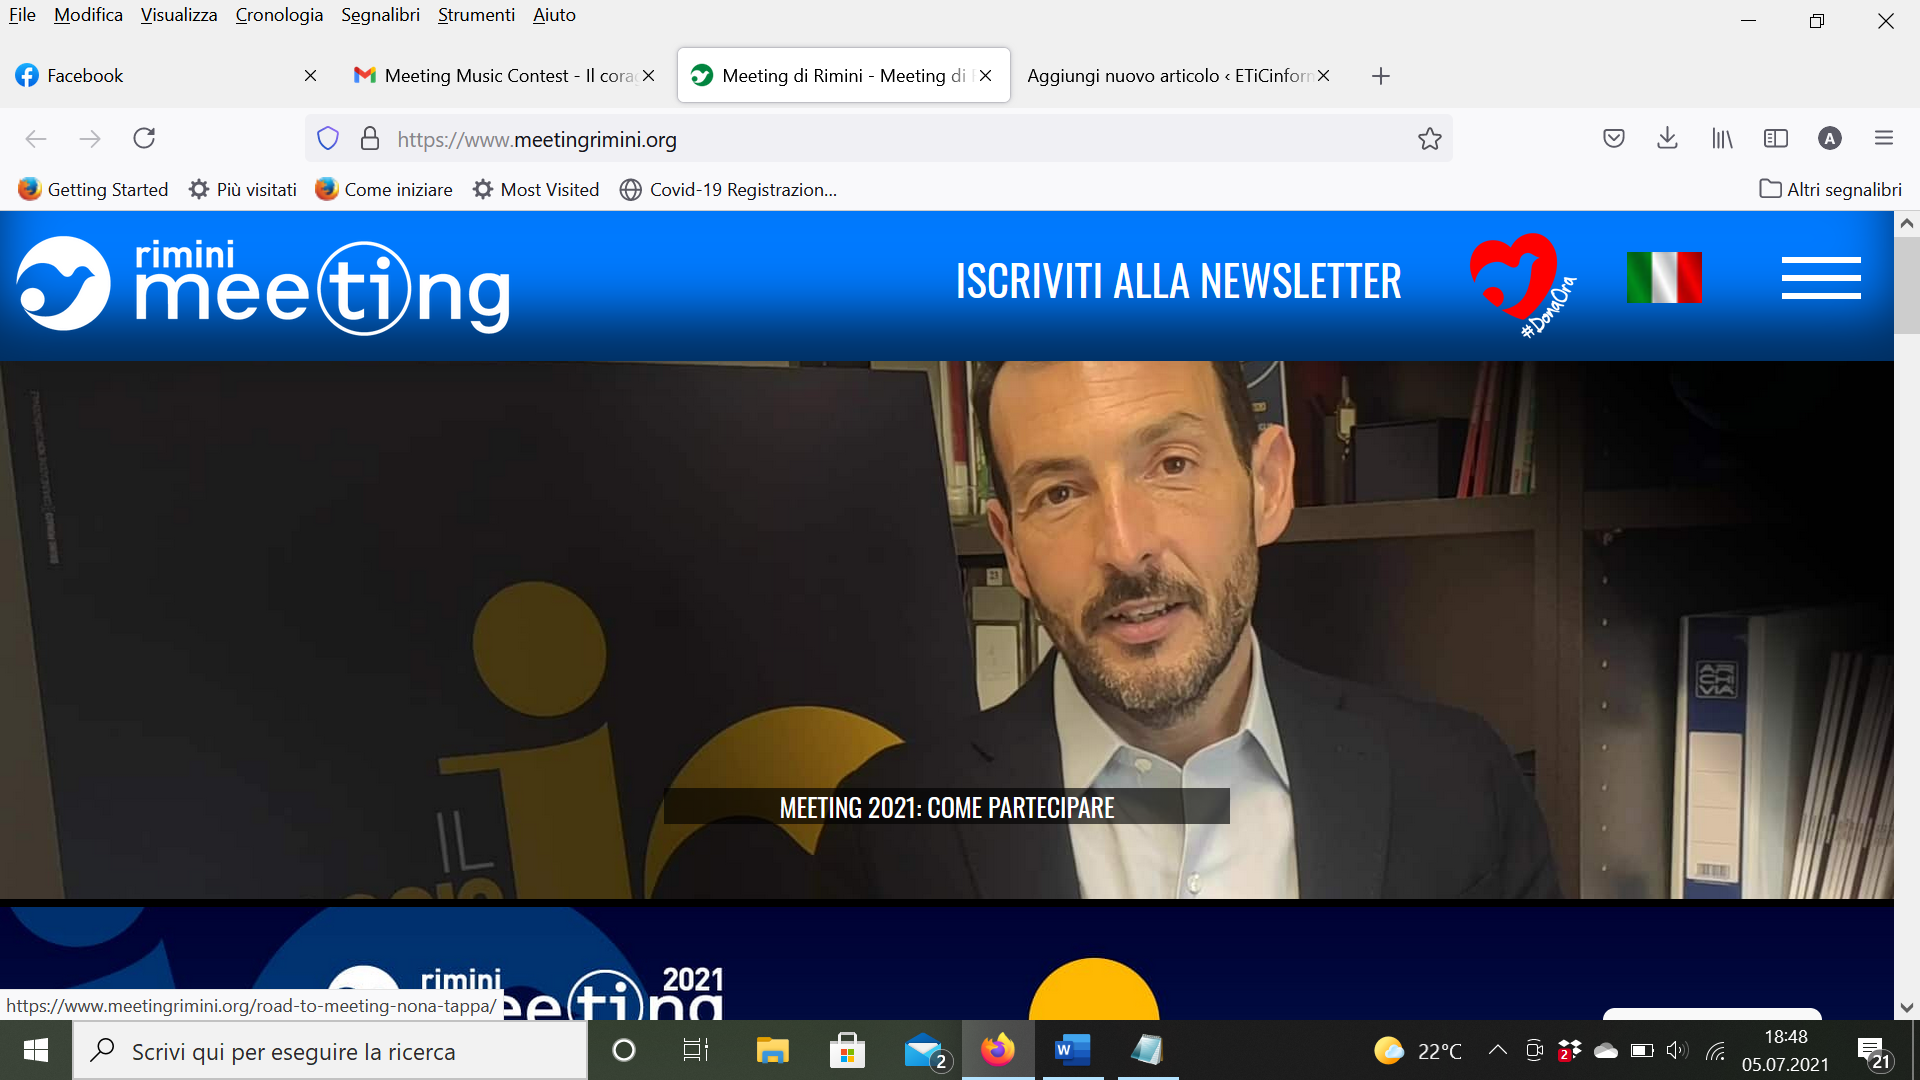The image size is (1920, 1080).
Task: Click the Rimini Meeting logo
Action: [x=264, y=285]
